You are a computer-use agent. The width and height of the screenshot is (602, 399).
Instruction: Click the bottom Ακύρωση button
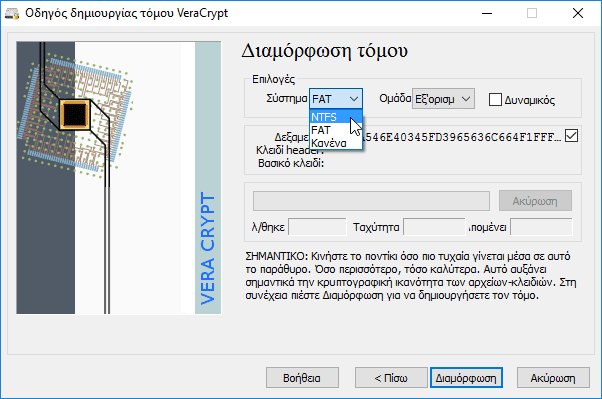click(553, 378)
